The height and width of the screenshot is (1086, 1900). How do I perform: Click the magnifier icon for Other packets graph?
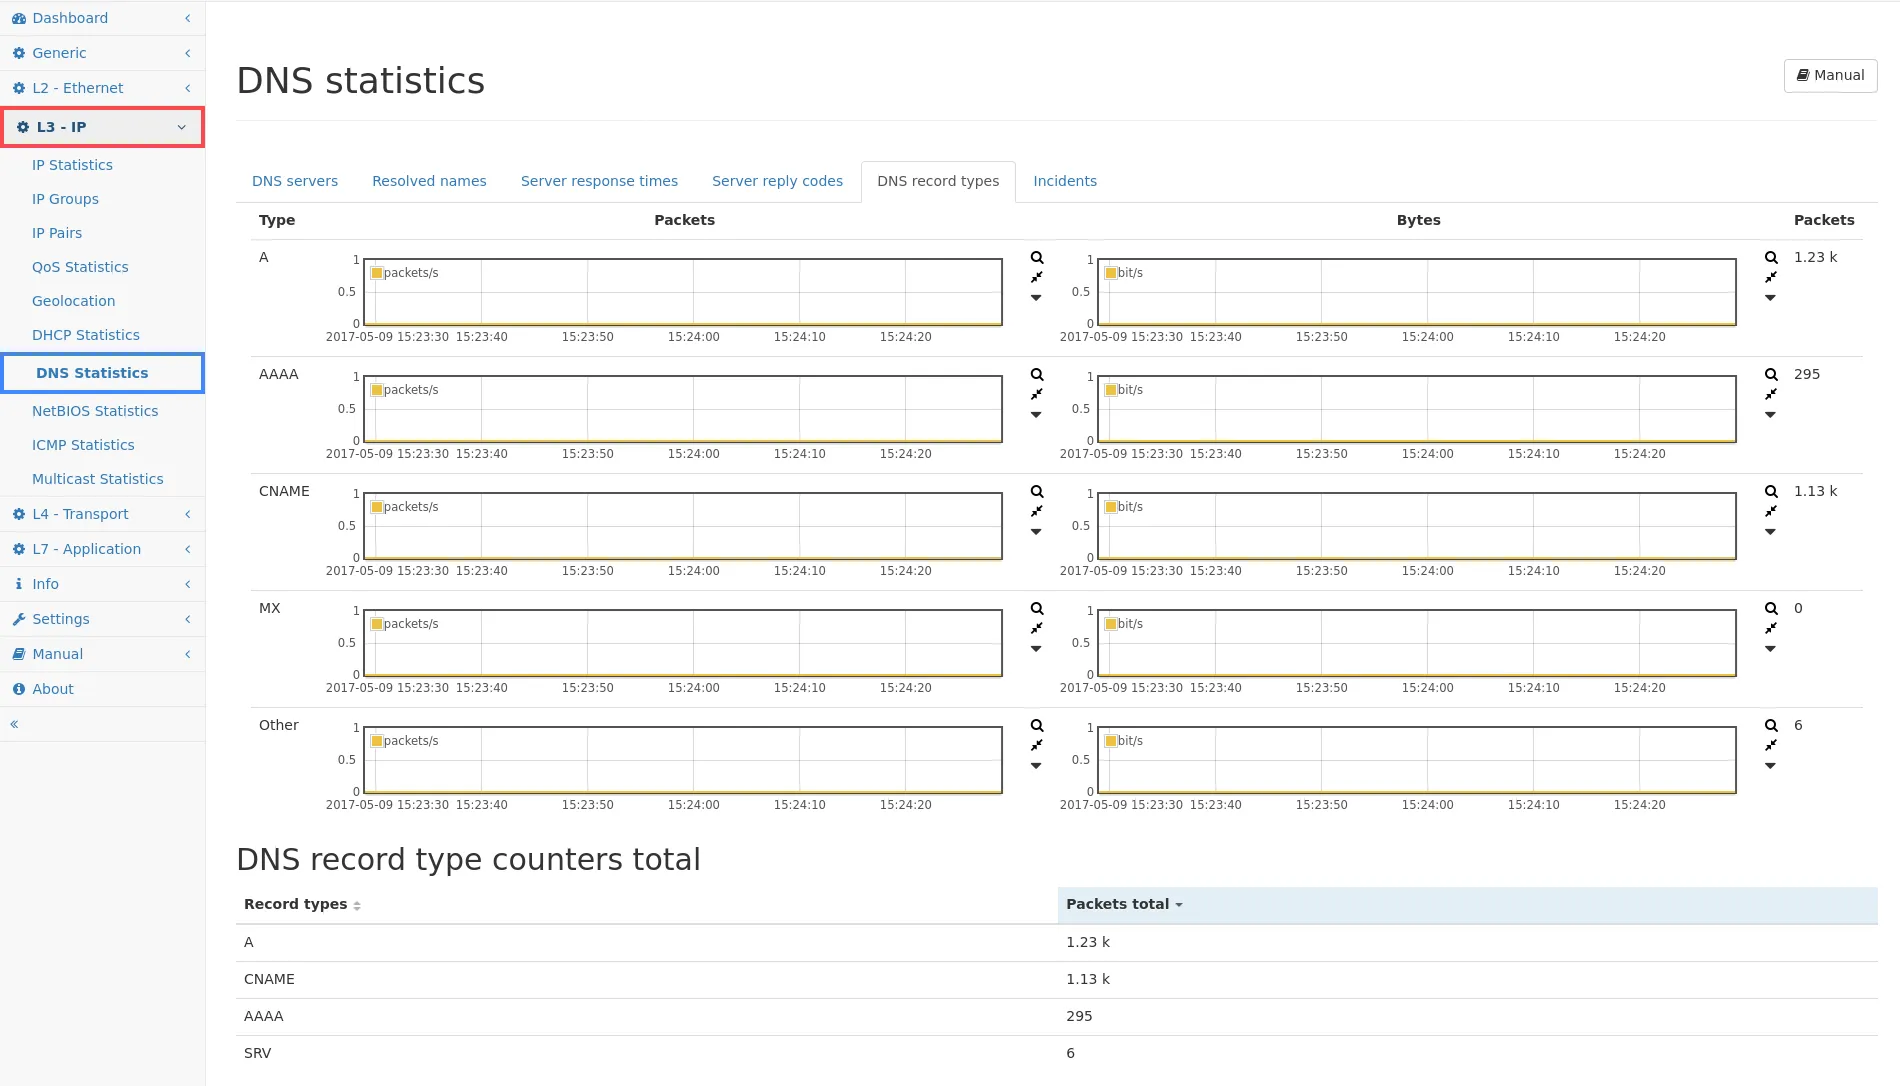point(1037,726)
